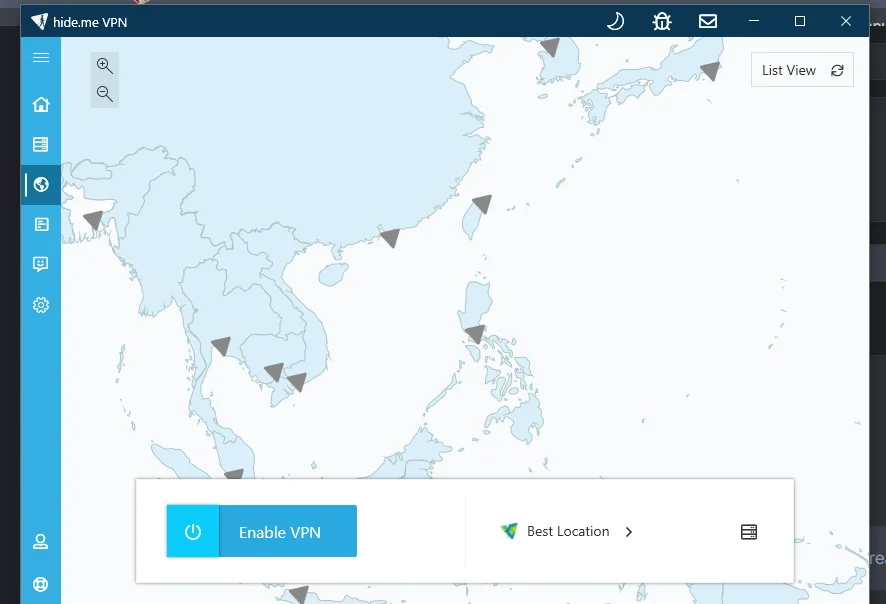Viewport: 886px width, 604px height.
Task: Click the server list icon in connection panel
Action: coord(749,532)
